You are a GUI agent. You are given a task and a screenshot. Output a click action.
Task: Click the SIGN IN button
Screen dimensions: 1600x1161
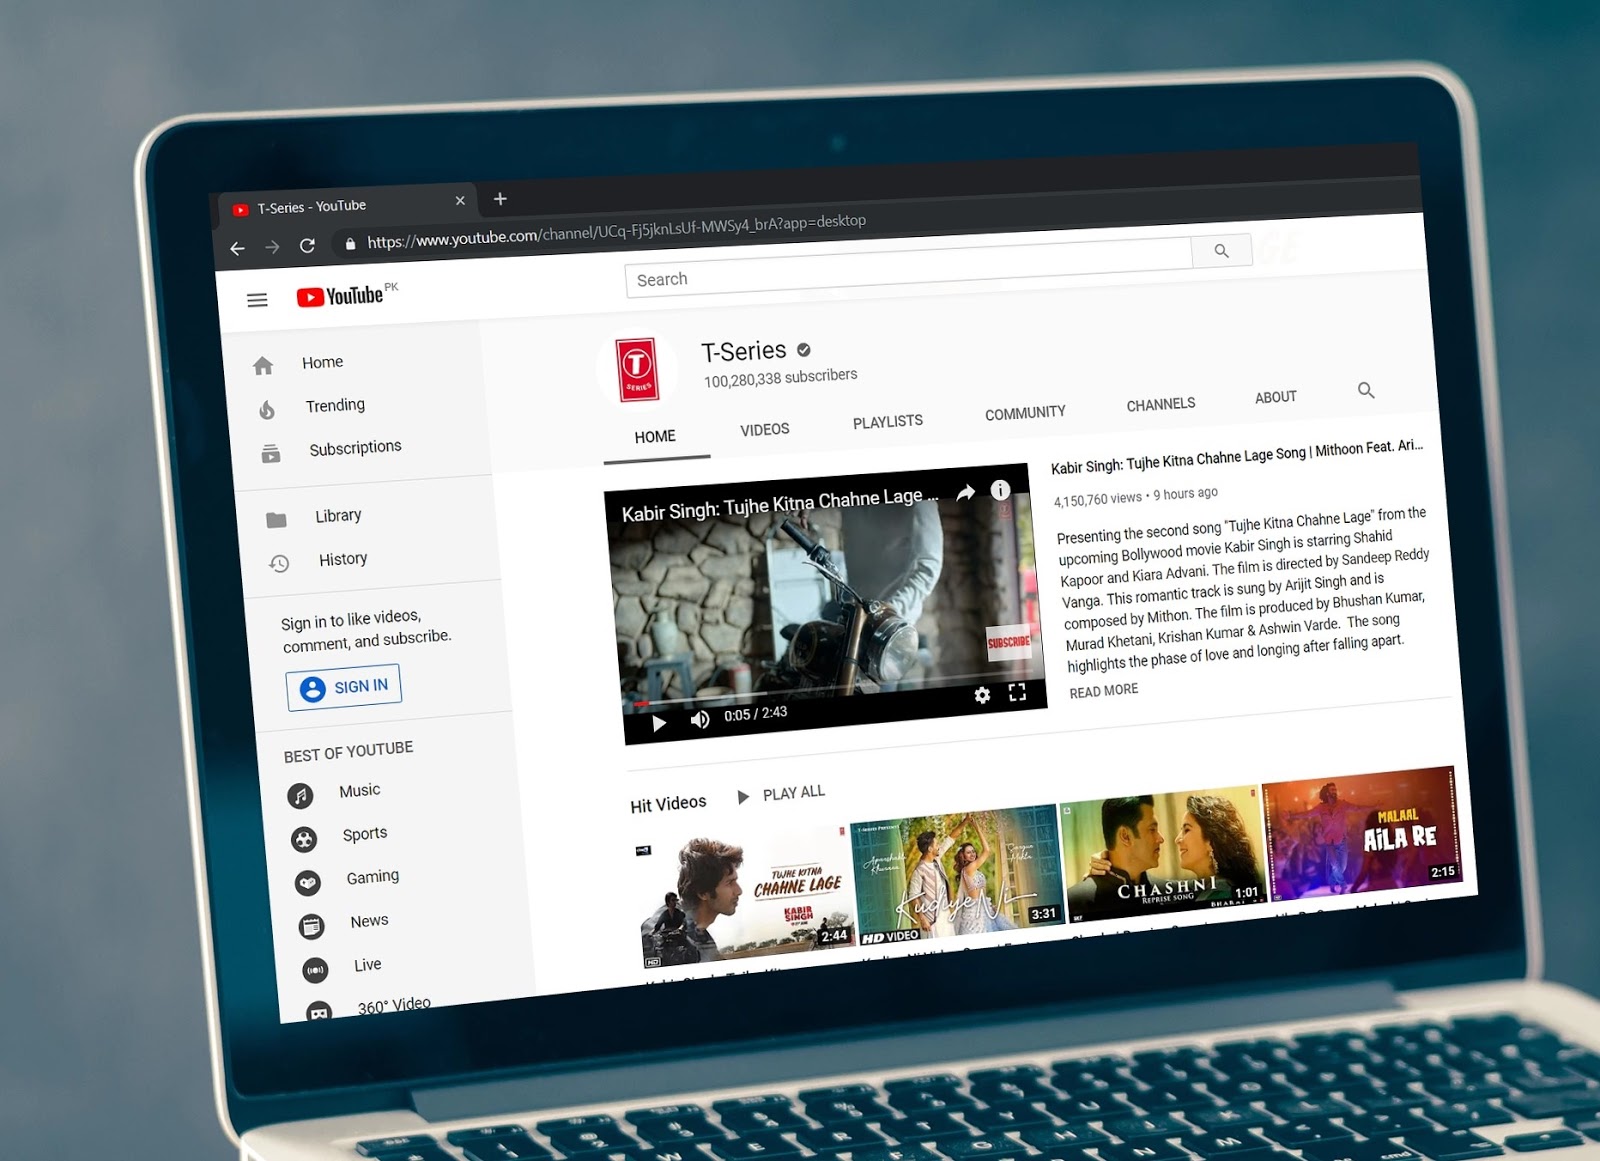coord(344,687)
